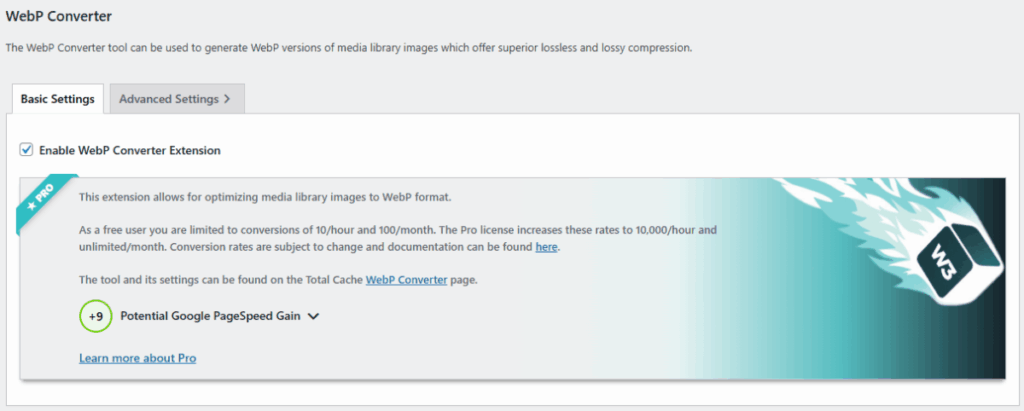
Task: Click the 'This extension allows for optimizing' sentence
Action: 265,196
